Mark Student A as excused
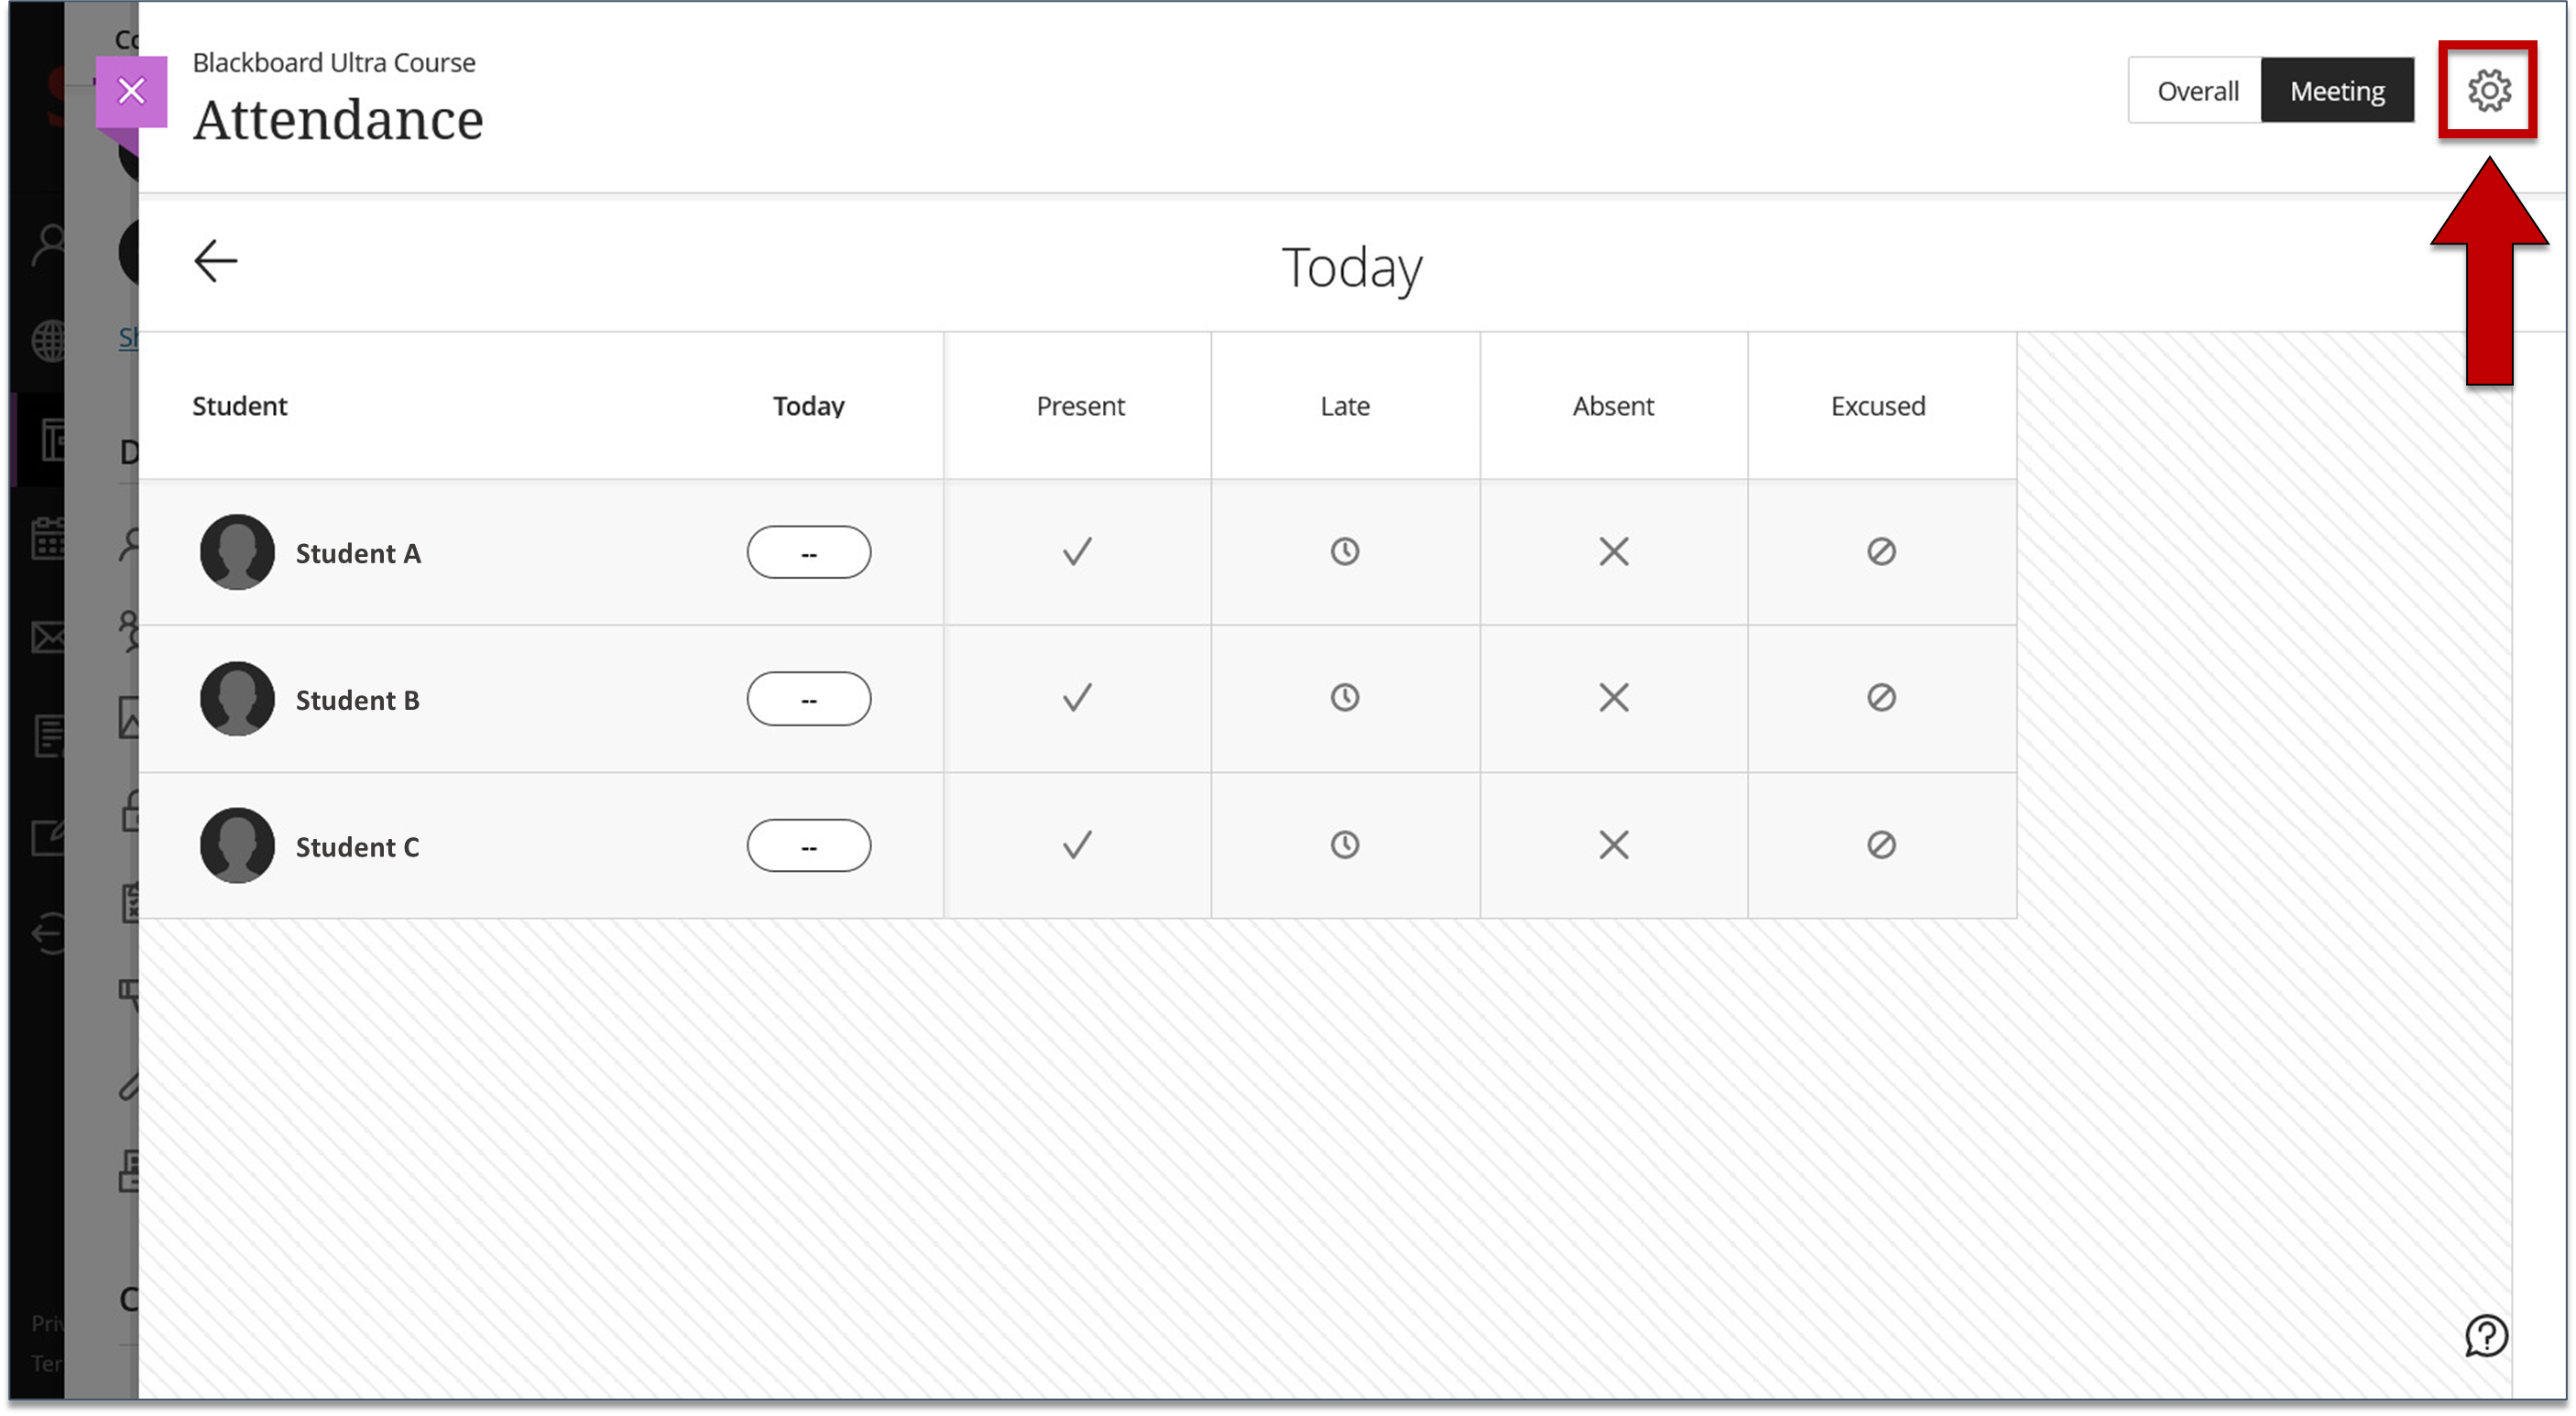The image size is (2576, 1416). (1881, 552)
